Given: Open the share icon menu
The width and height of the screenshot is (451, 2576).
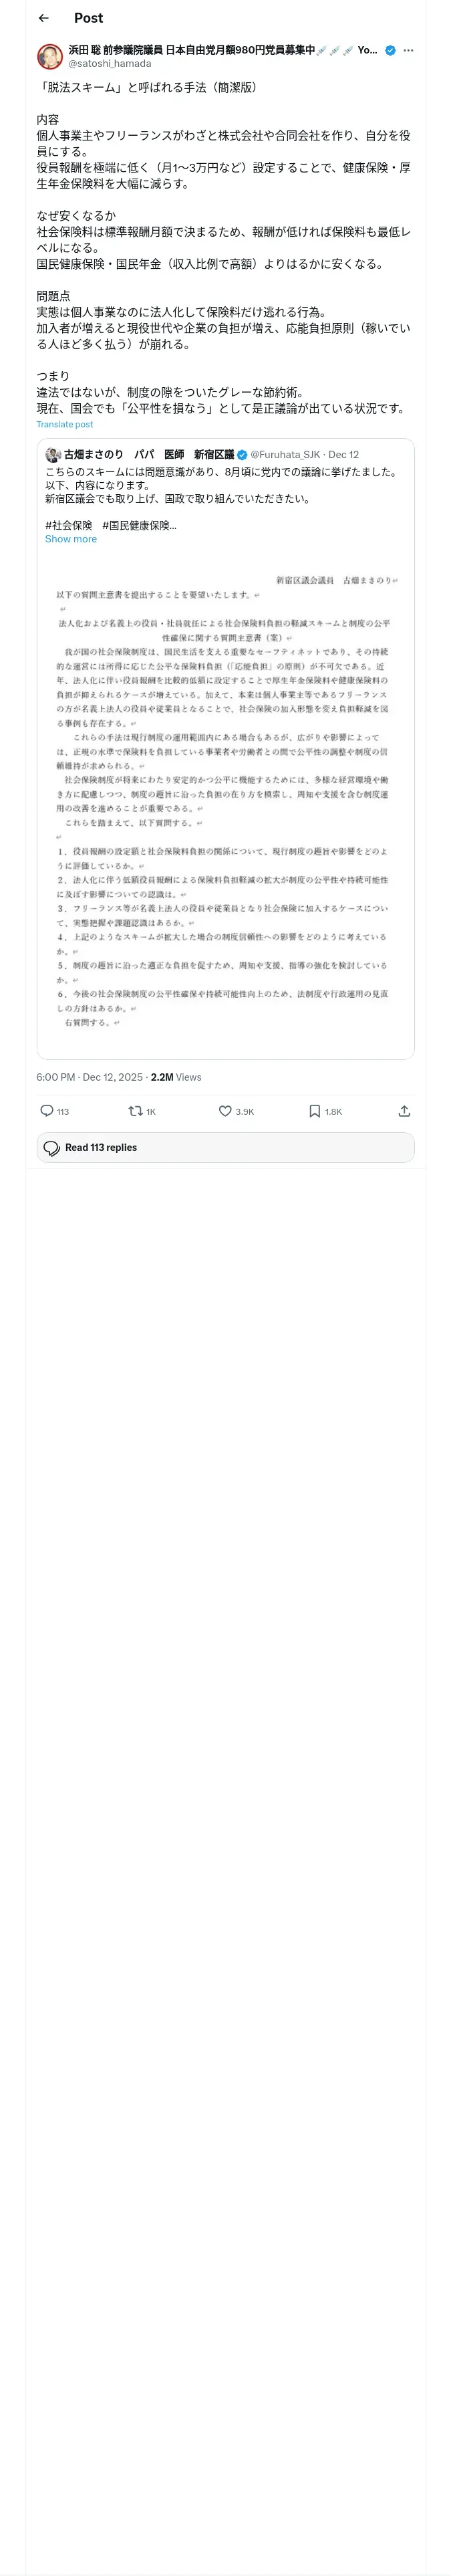Looking at the screenshot, I should tap(404, 1111).
